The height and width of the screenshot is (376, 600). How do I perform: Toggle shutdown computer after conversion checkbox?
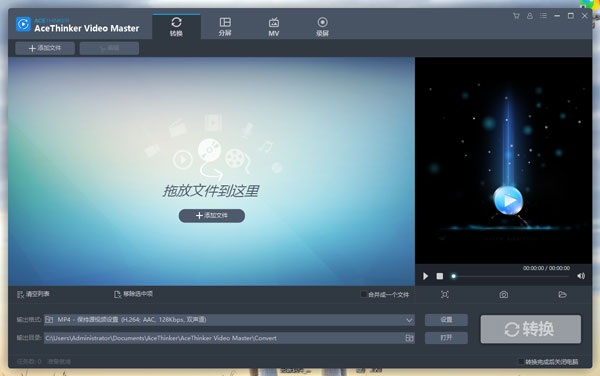(x=521, y=361)
